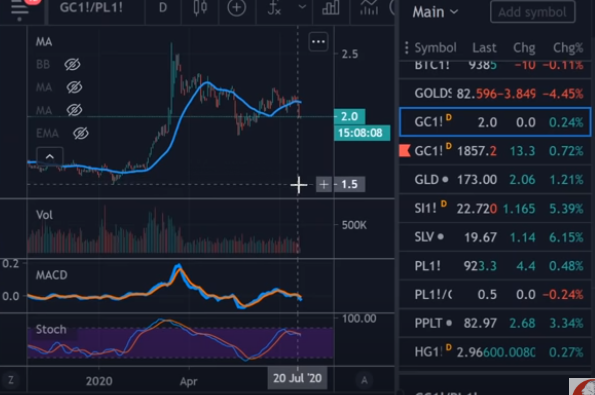Select the highlighted GC1! 2.0 watchlist row
The height and width of the screenshot is (395, 595).
495,122
